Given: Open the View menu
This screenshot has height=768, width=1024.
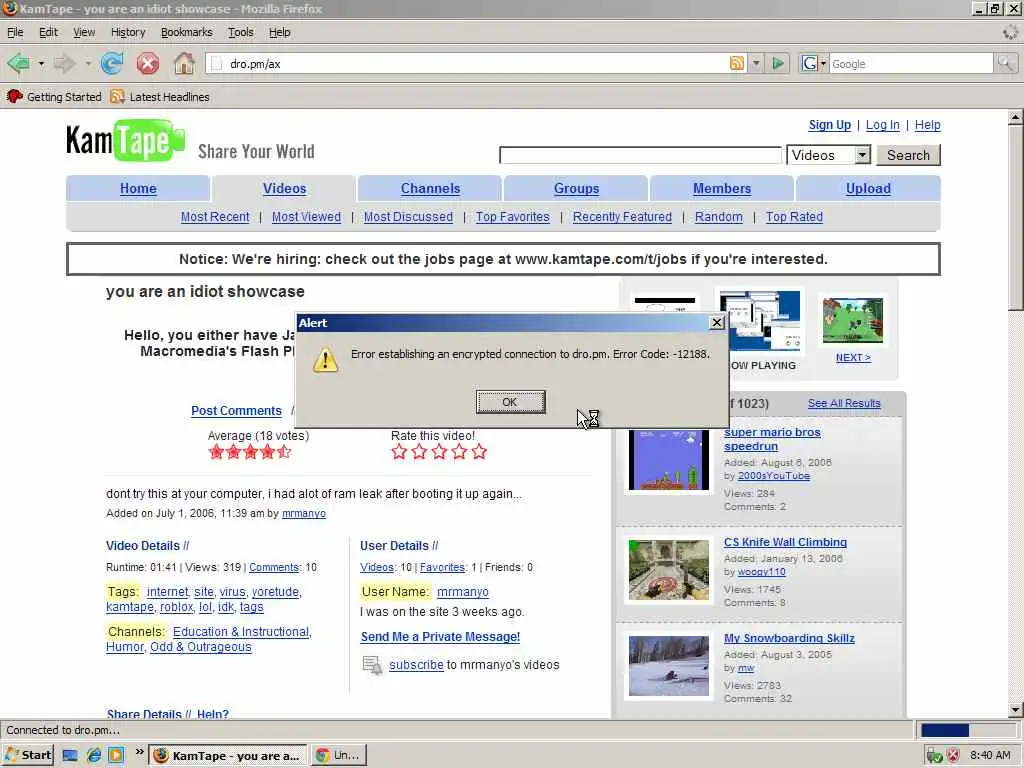Looking at the screenshot, I should (x=84, y=32).
